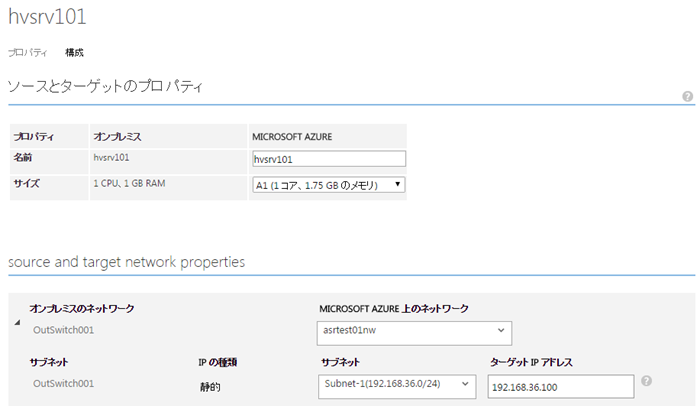Click help icon beside source and target properties heading
Viewport: 700px width, 406px height.
pyautogui.click(x=688, y=96)
